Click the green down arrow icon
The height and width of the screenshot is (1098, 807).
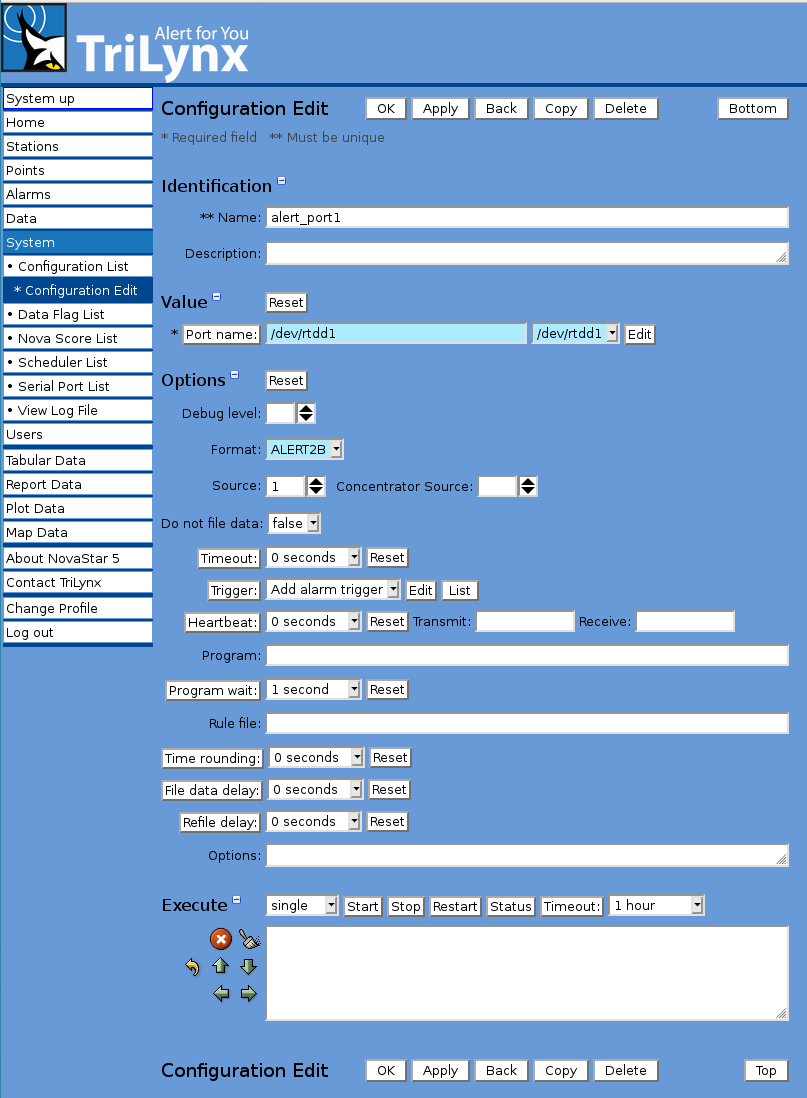click(248, 966)
